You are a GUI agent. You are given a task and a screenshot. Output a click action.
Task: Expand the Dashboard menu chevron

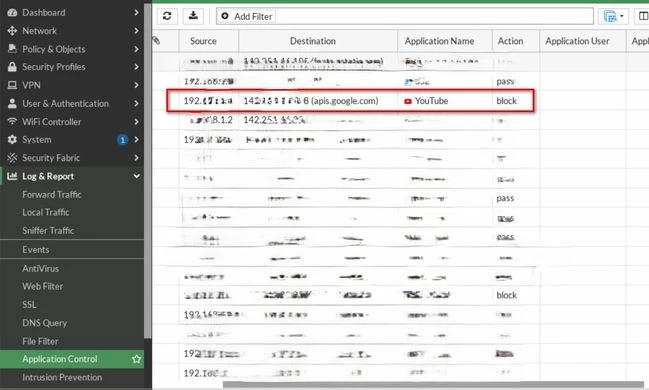point(136,12)
